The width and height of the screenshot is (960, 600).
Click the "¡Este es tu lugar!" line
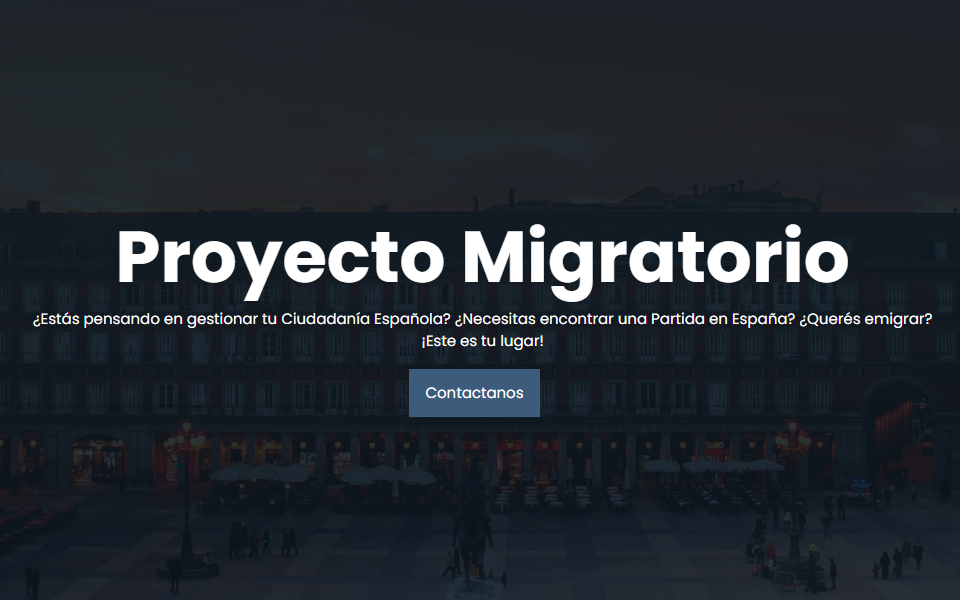point(482,341)
